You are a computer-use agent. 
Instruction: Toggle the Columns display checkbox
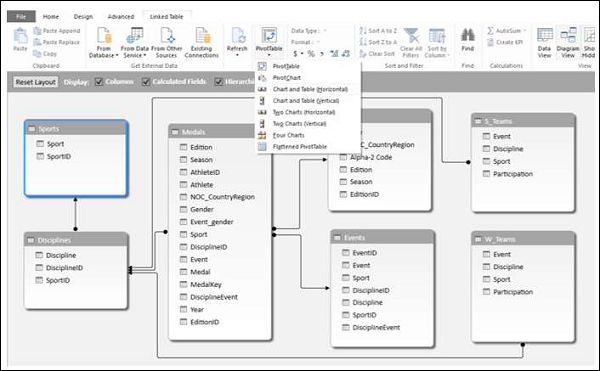(99, 81)
